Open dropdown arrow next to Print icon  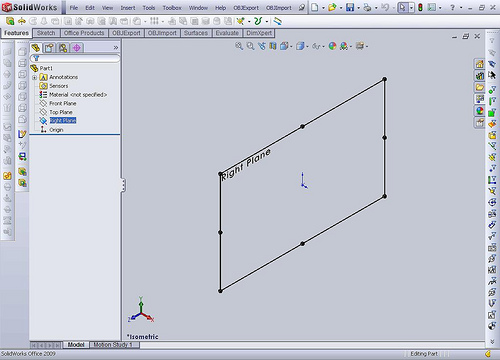point(376,8)
